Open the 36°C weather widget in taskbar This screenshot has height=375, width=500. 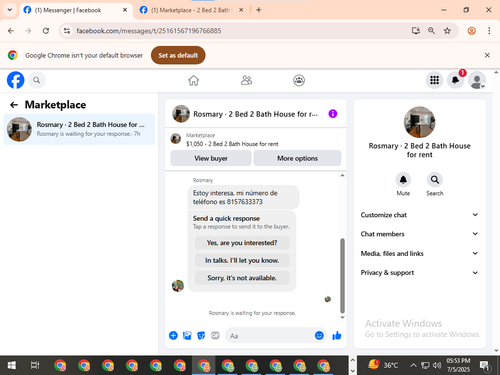click(383, 365)
